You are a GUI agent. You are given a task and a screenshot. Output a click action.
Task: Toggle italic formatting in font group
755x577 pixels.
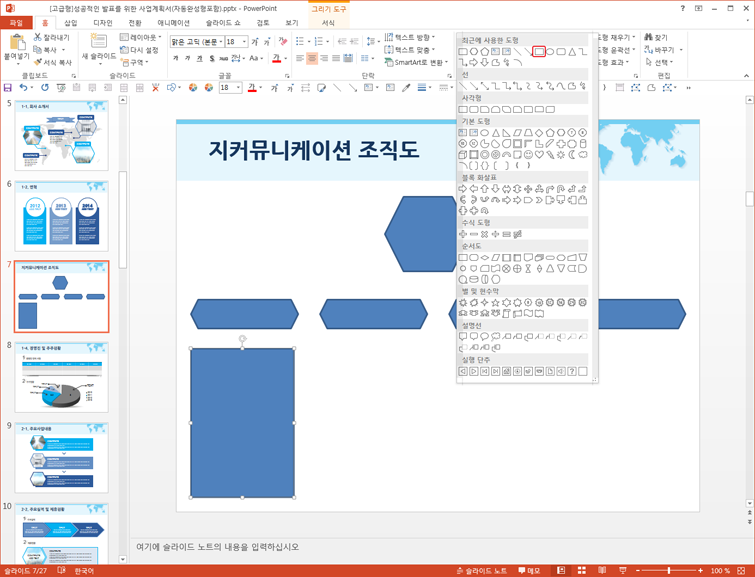click(187, 58)
